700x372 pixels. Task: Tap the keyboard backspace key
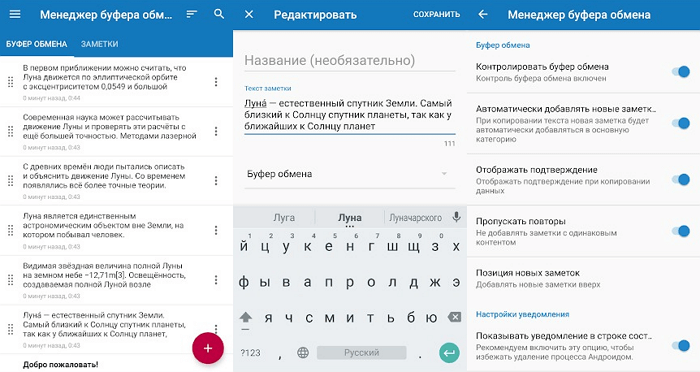click(x=454, y=318)
